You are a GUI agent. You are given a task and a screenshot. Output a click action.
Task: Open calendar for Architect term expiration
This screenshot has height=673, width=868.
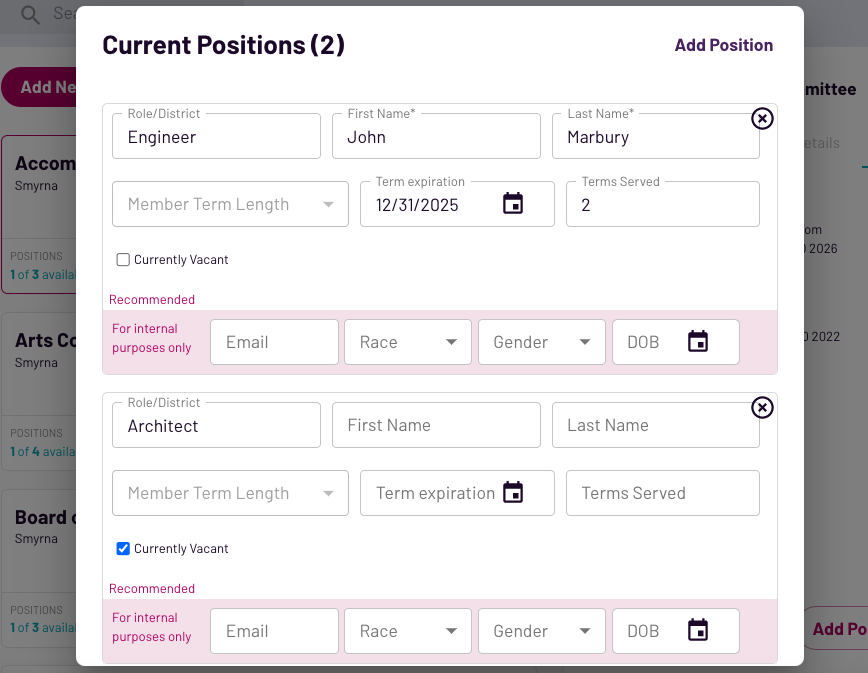point(513,493)
